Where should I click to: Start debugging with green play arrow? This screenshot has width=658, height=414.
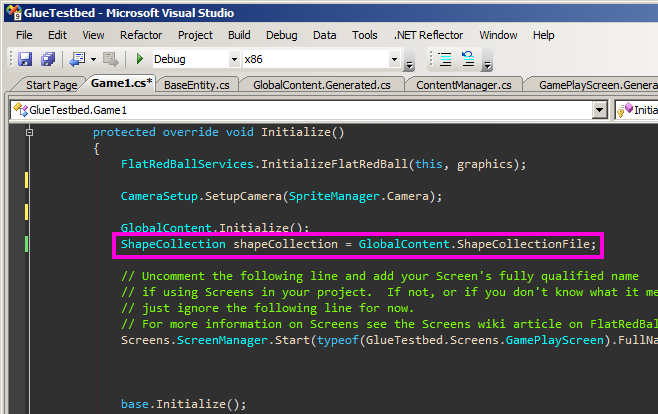140,59
